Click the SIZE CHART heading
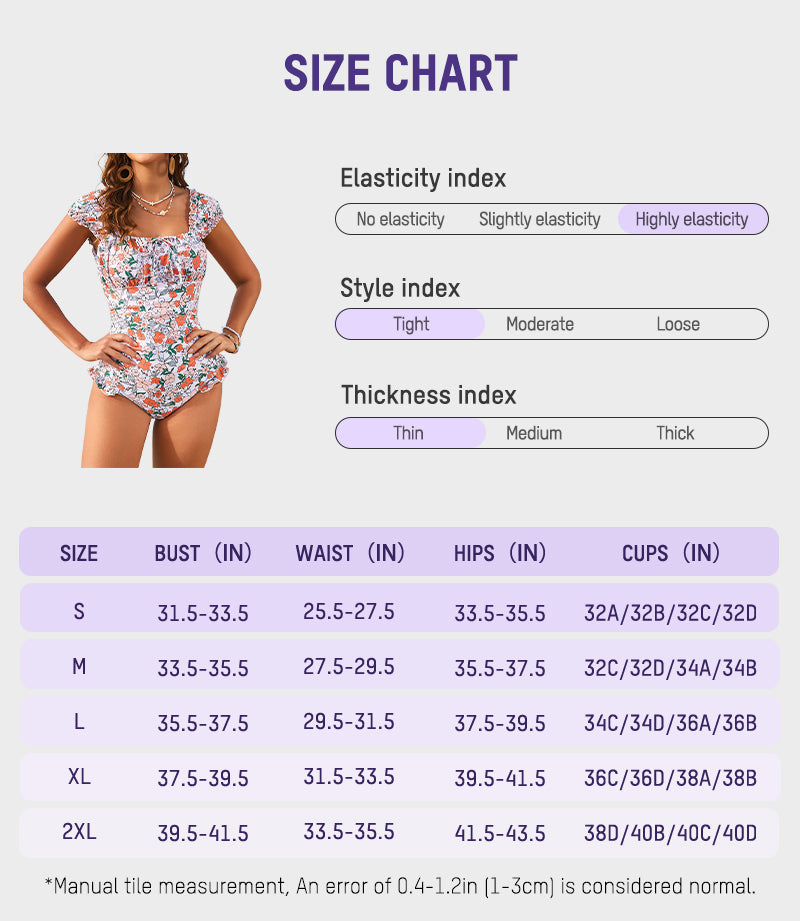The height and width of the screenshot is (921, 800). click(400, 74)
